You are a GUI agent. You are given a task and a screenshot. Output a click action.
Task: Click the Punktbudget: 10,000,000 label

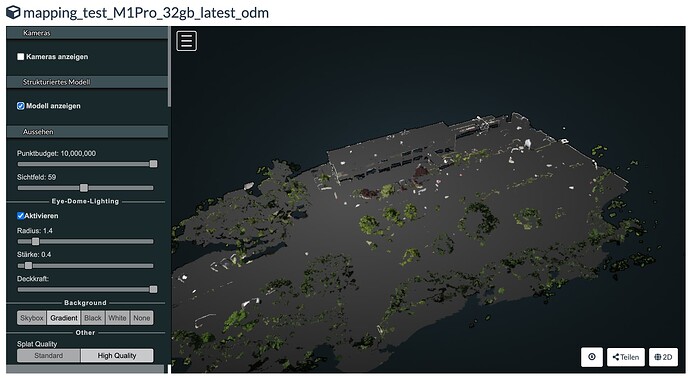(56, 154)
